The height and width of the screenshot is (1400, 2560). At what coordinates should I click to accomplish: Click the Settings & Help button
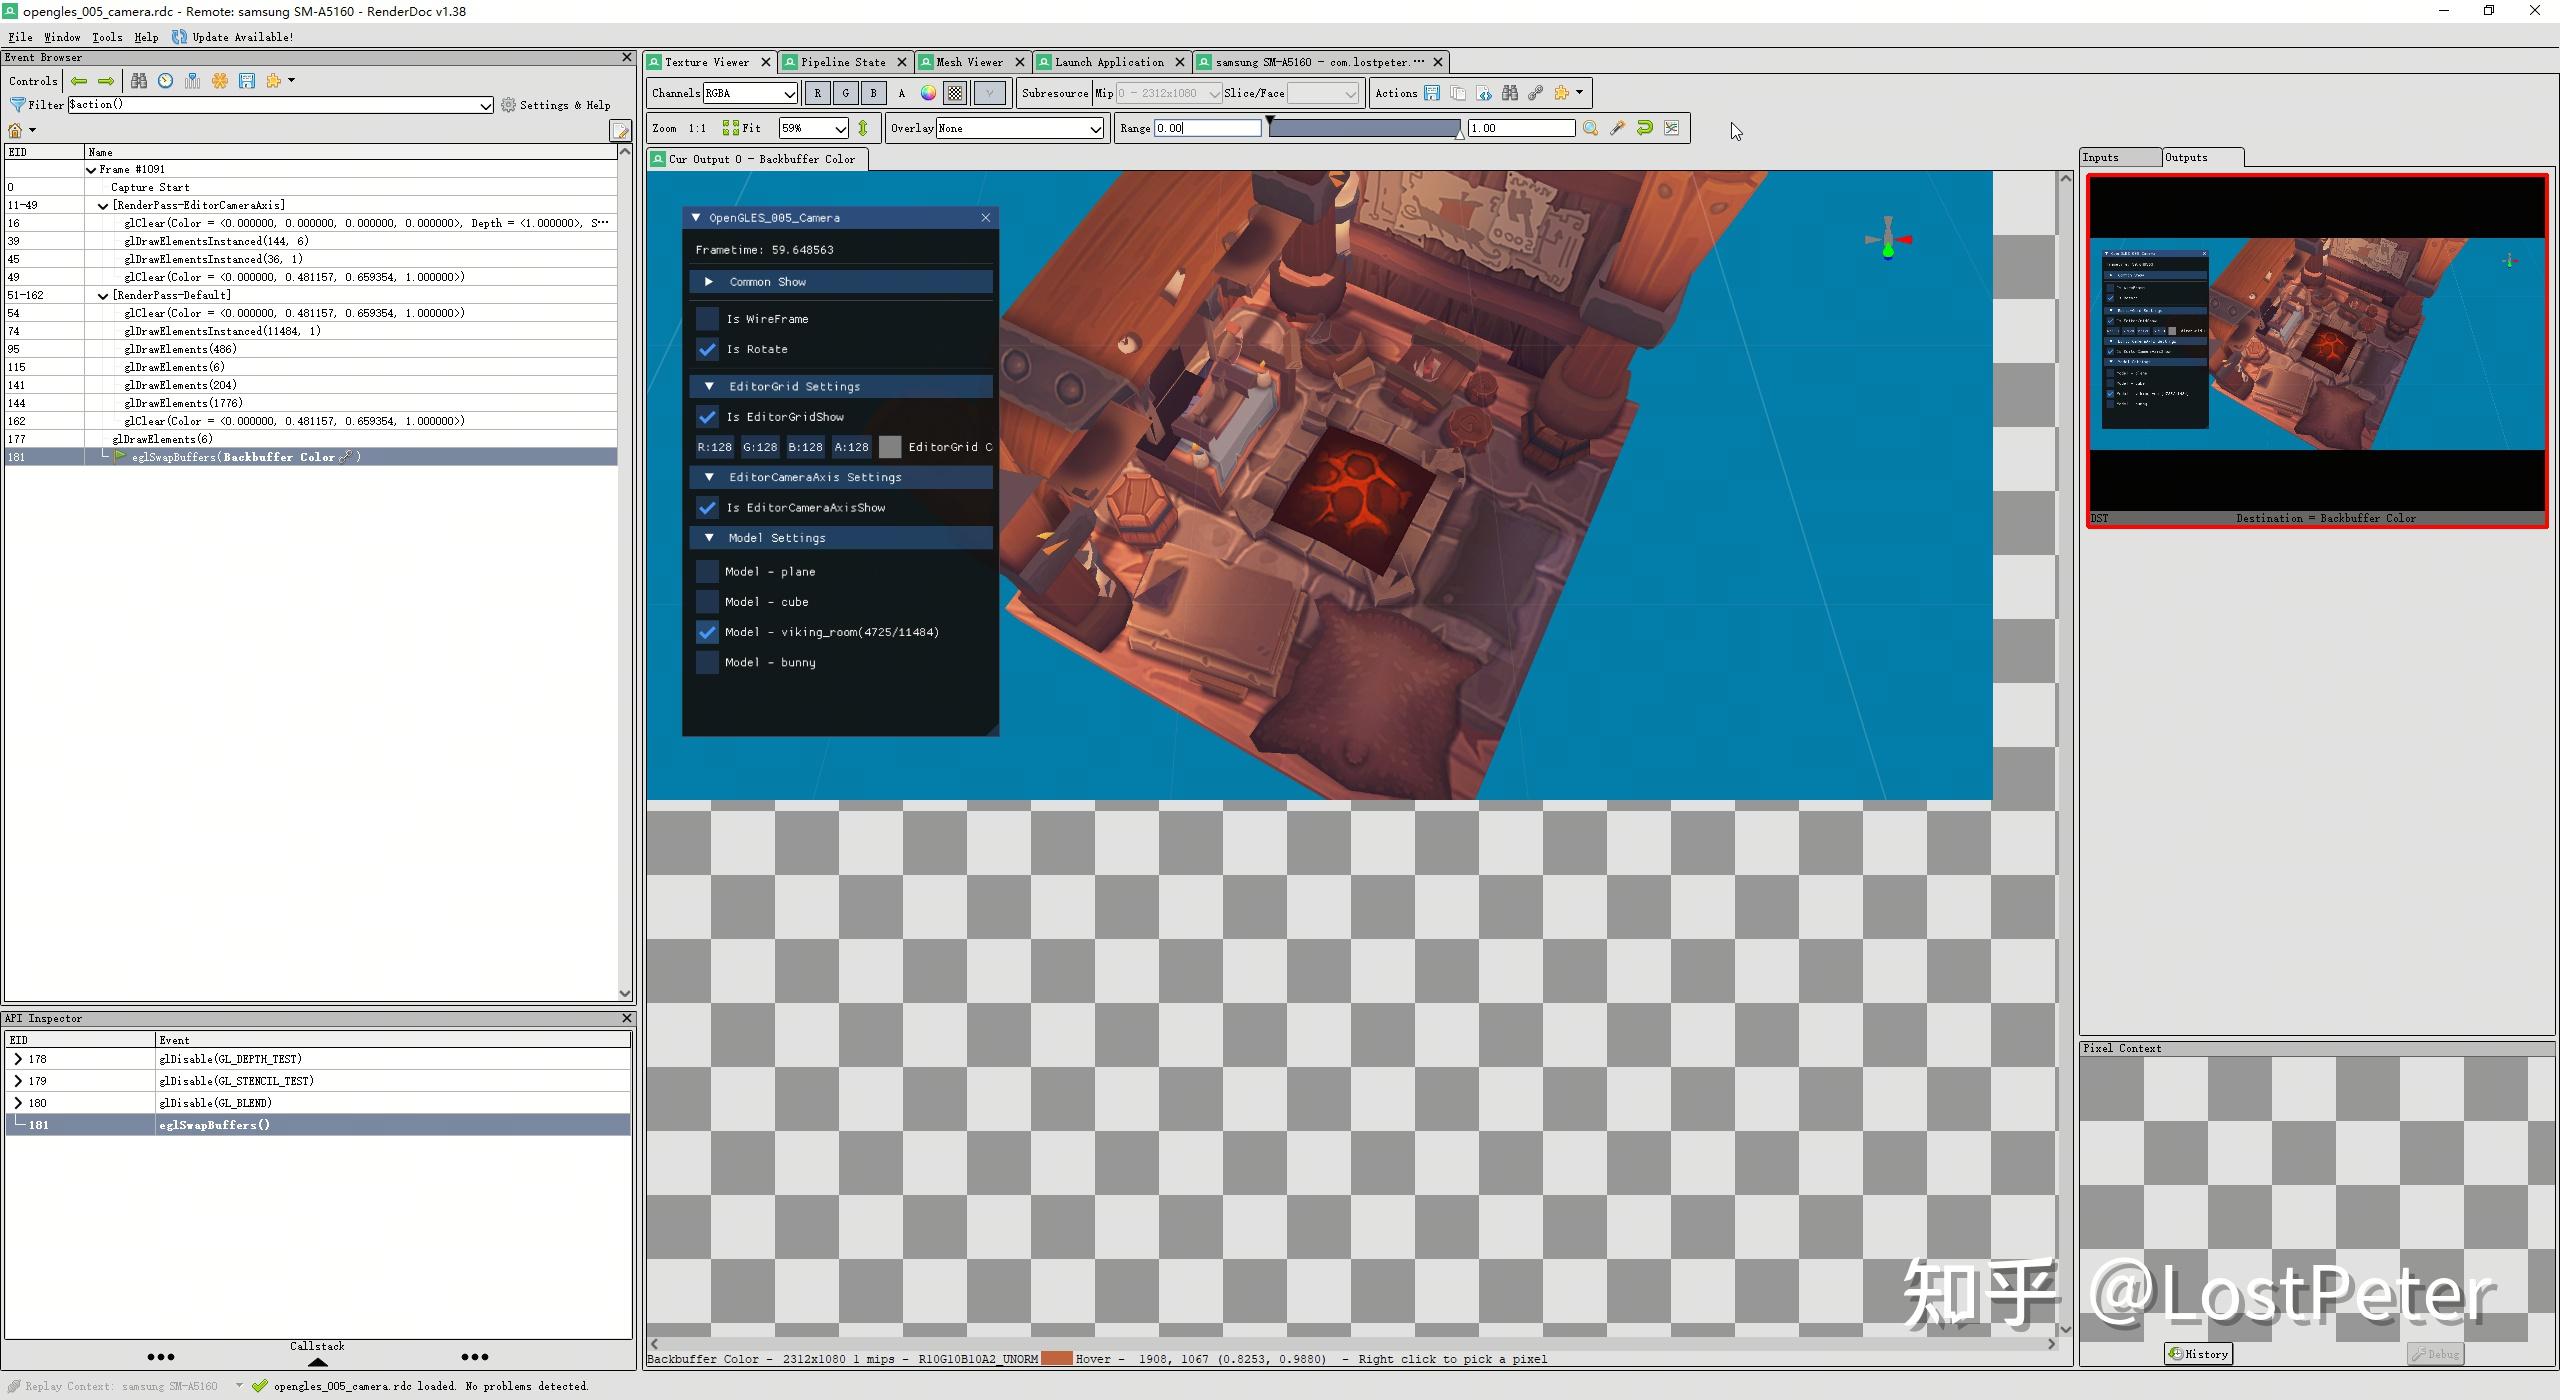point(556,105)
